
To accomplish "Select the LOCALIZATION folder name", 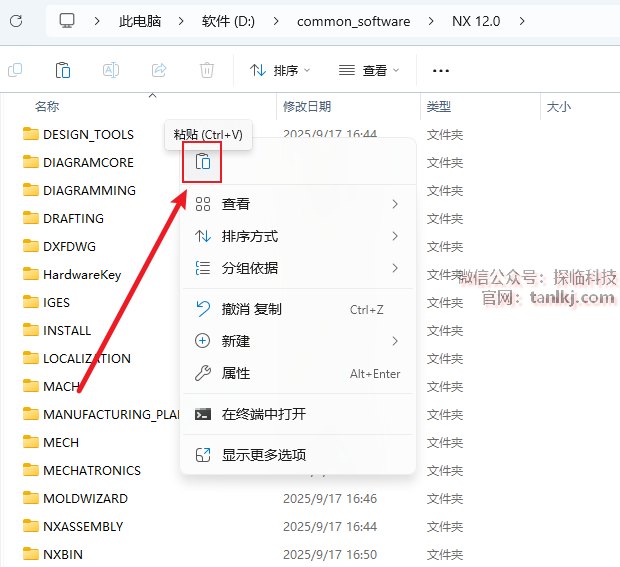I will 87,358.
